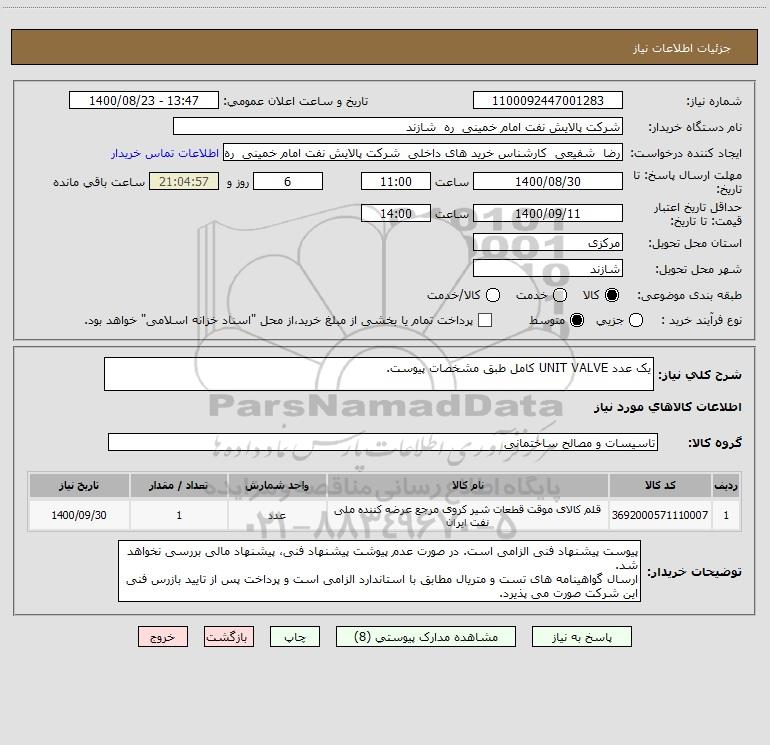The height and width of the screenshot is (745, 770).
Task: Click the پاسخ به نیاز button
Action: (581, 636)
